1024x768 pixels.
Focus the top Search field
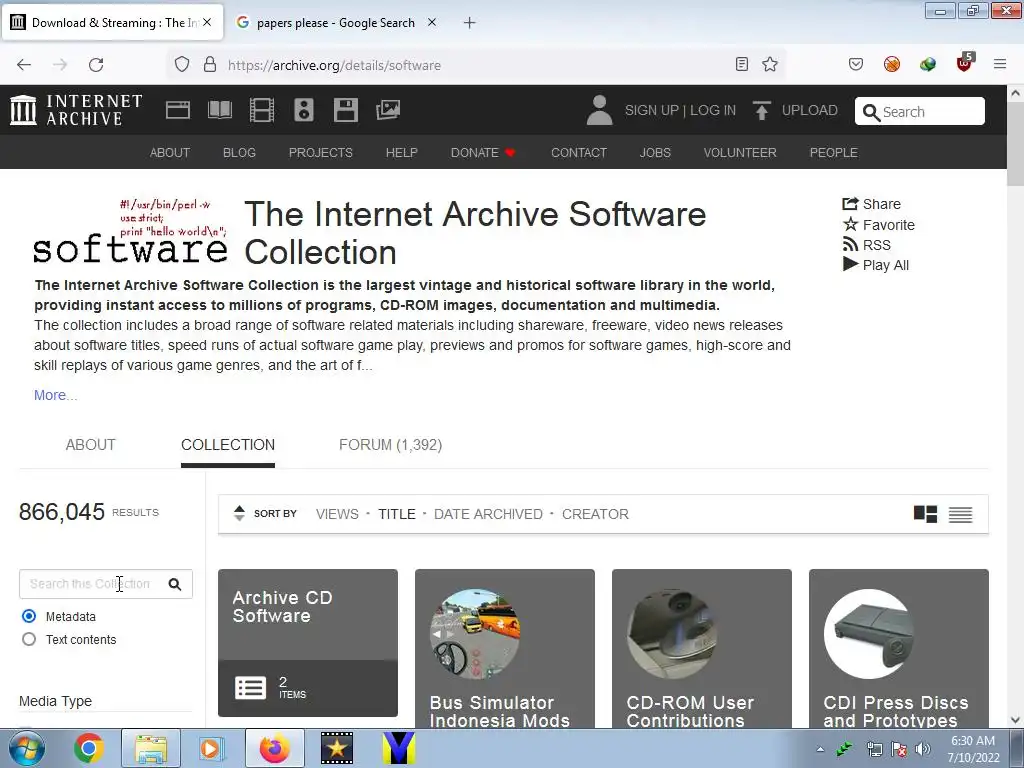tap(920, 111)
